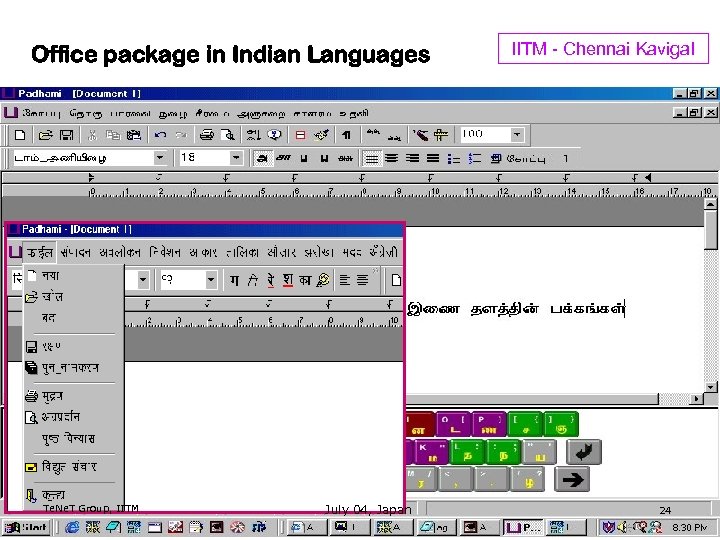The image size is (720, 540).
Task: Click the help balloon toolbar icon
Action: 274,135
